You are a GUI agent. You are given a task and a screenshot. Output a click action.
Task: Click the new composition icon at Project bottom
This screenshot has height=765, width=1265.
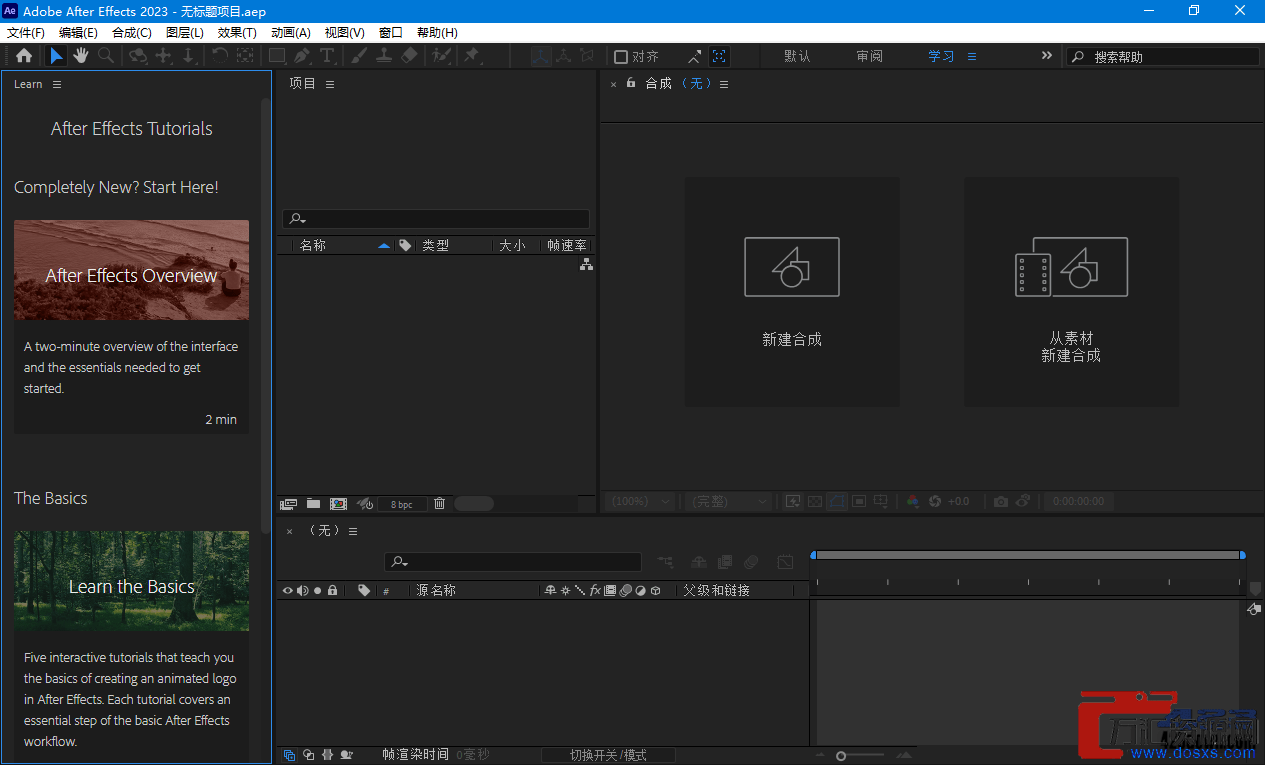tap(338, 504)
